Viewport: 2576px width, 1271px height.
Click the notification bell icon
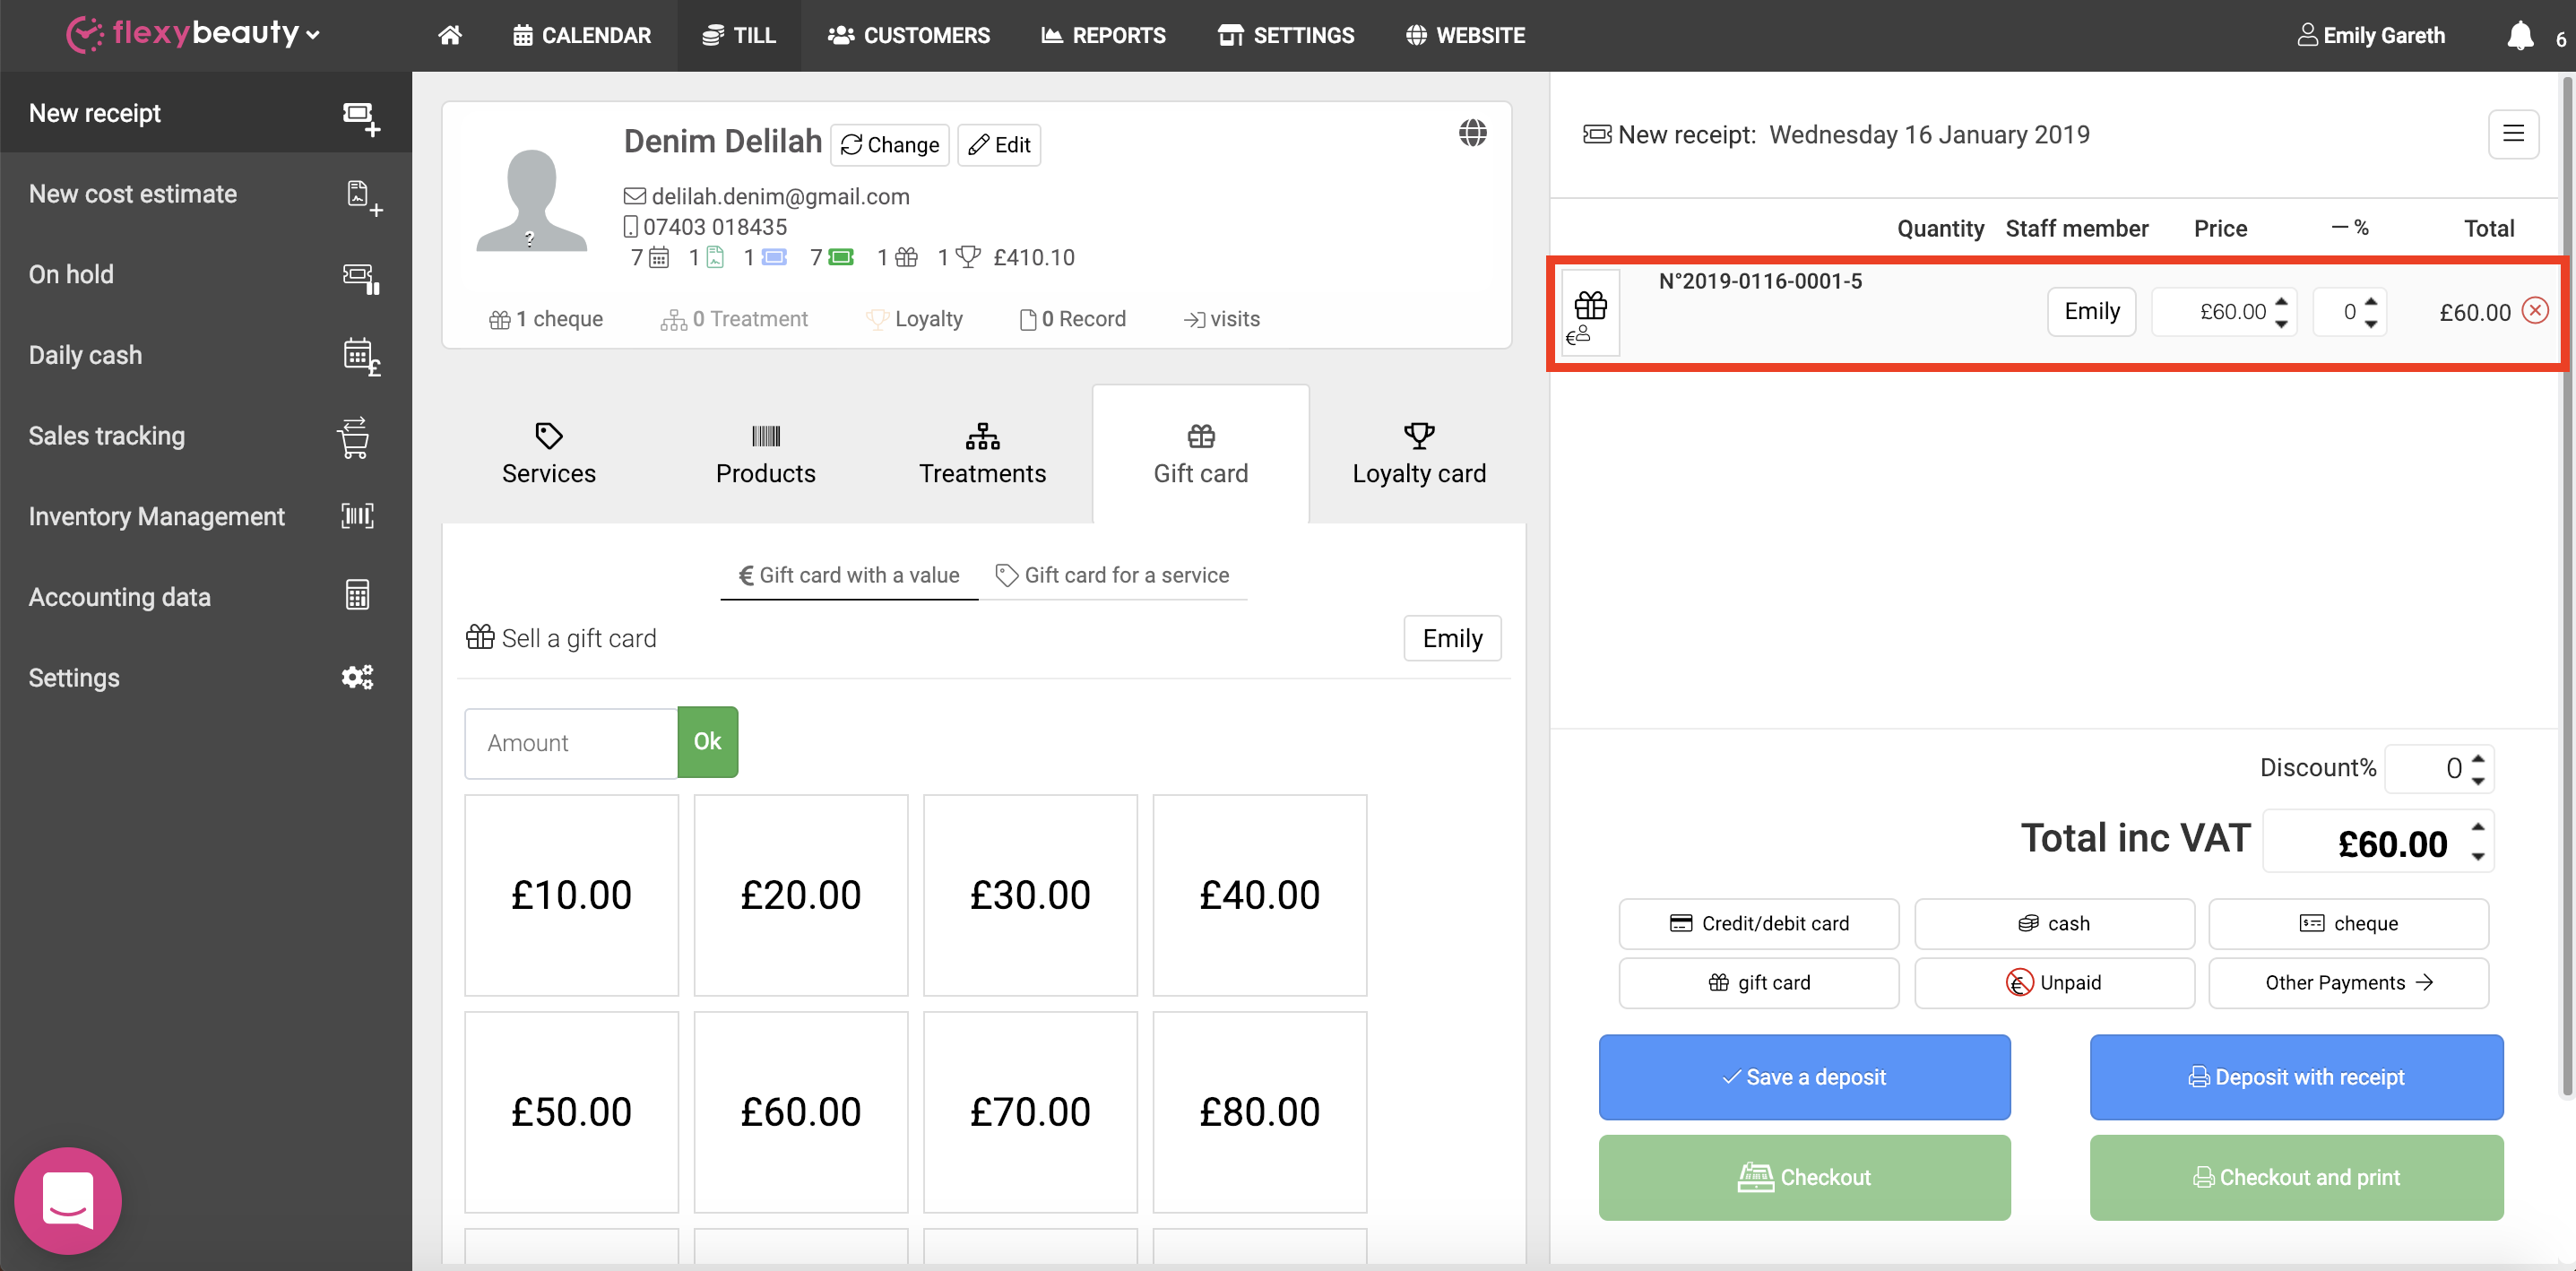tap(2520, 36)
